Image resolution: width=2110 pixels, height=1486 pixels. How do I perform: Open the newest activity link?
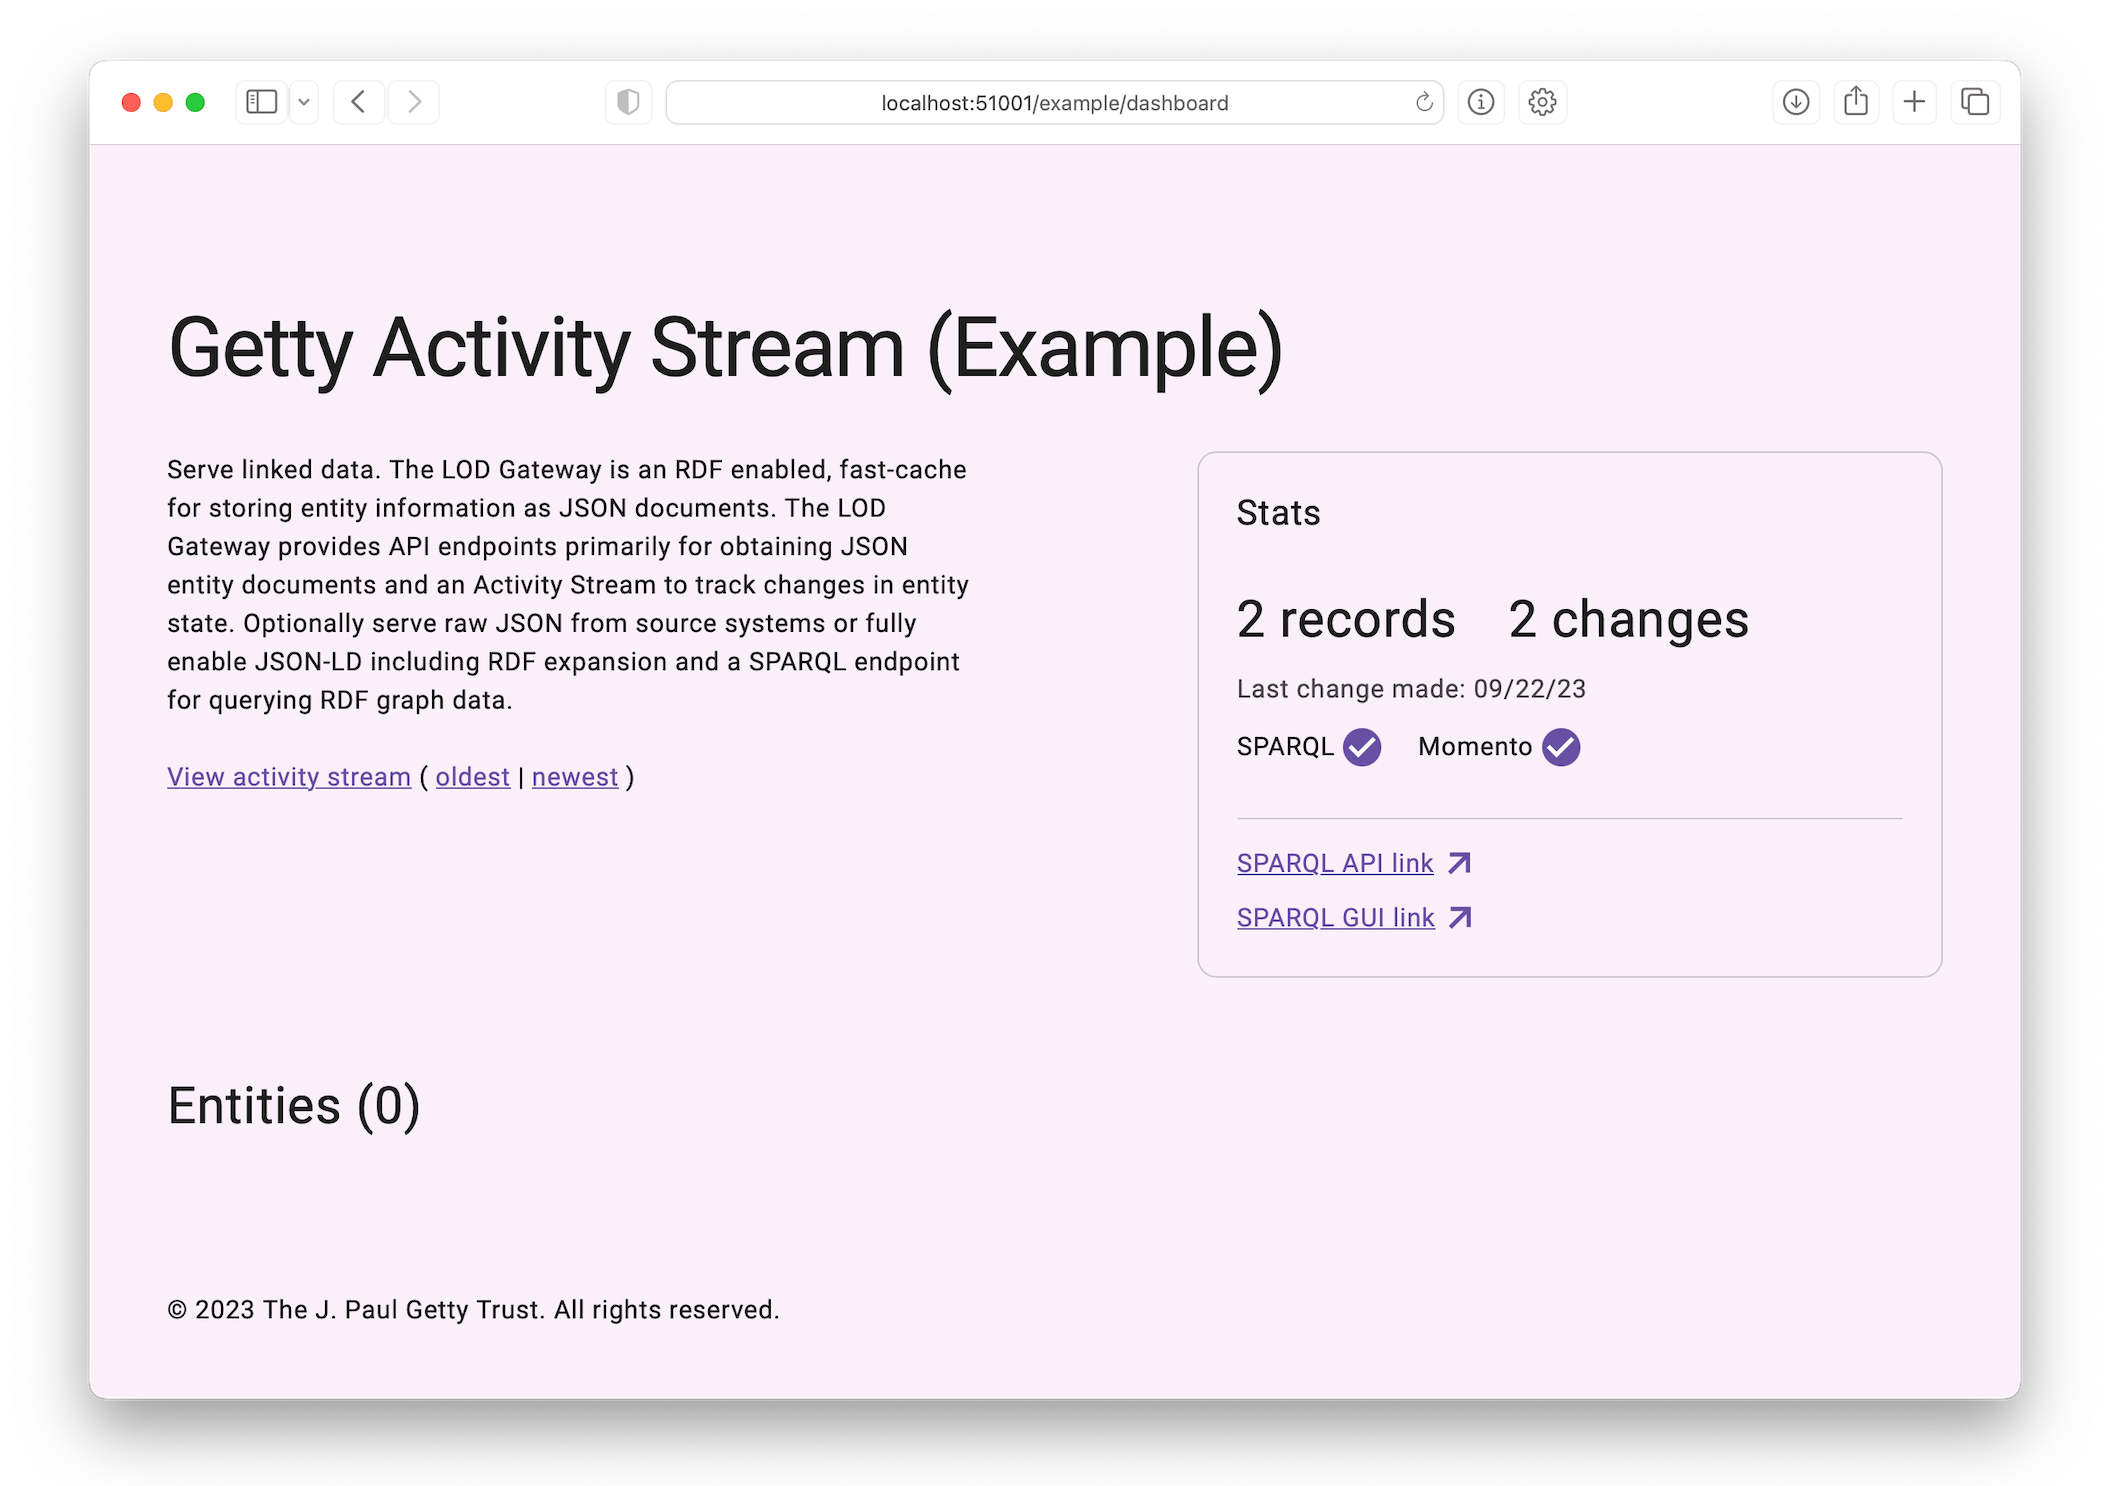pyautogui.click(x=575, y=777)
